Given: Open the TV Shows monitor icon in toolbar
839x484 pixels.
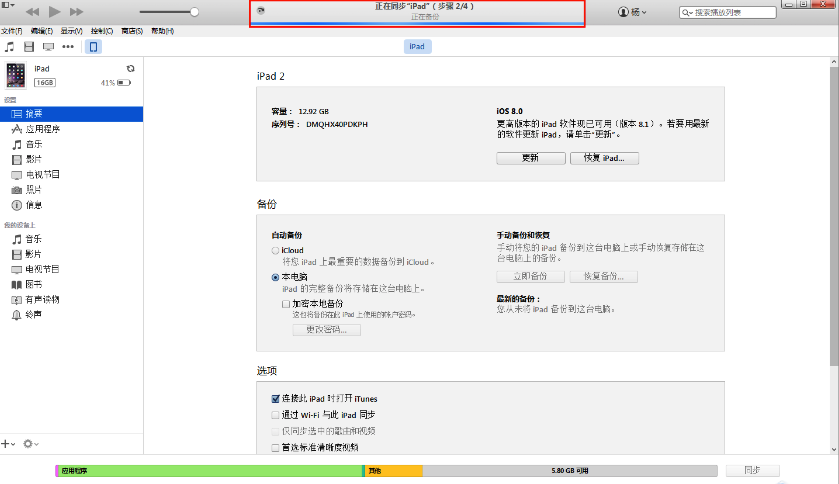Looking at the screenshot, I should (x=48, y=47).
